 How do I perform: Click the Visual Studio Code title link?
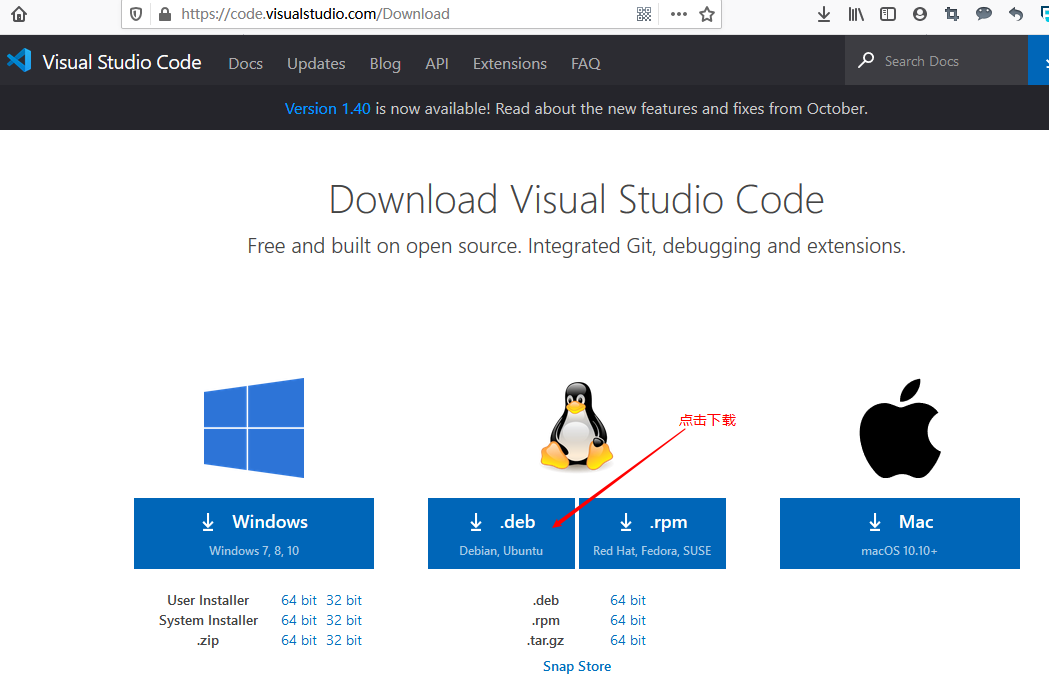122,62
